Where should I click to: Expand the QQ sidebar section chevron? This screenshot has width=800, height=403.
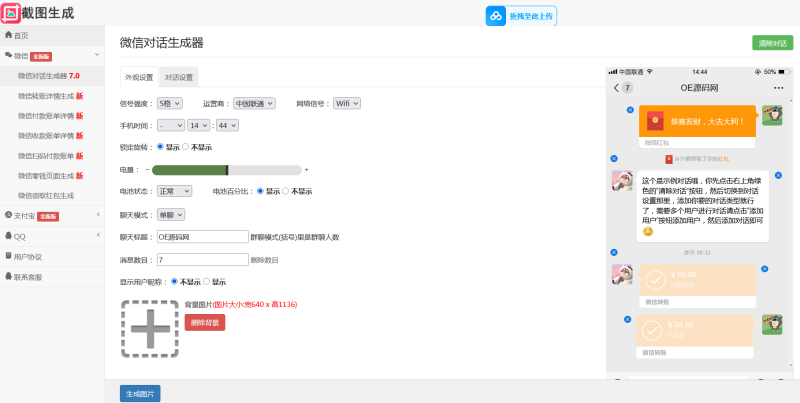coord(98,235)
